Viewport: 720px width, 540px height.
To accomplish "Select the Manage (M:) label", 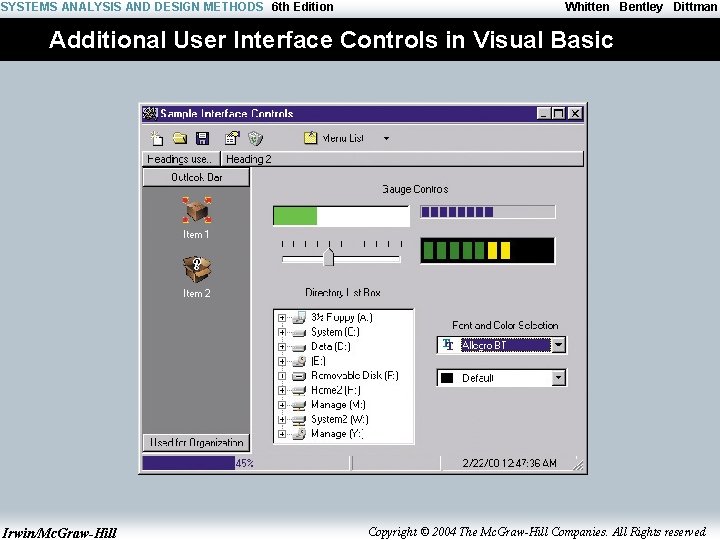I will 338,405.
